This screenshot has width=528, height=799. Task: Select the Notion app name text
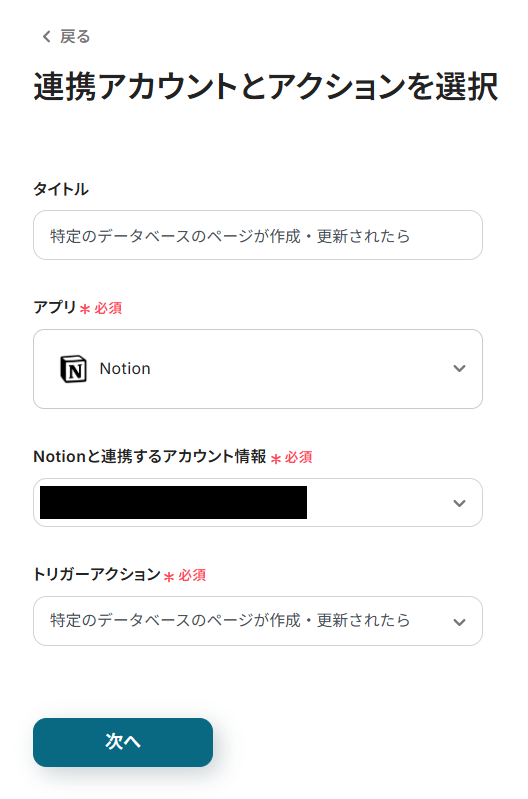(125, 368)
